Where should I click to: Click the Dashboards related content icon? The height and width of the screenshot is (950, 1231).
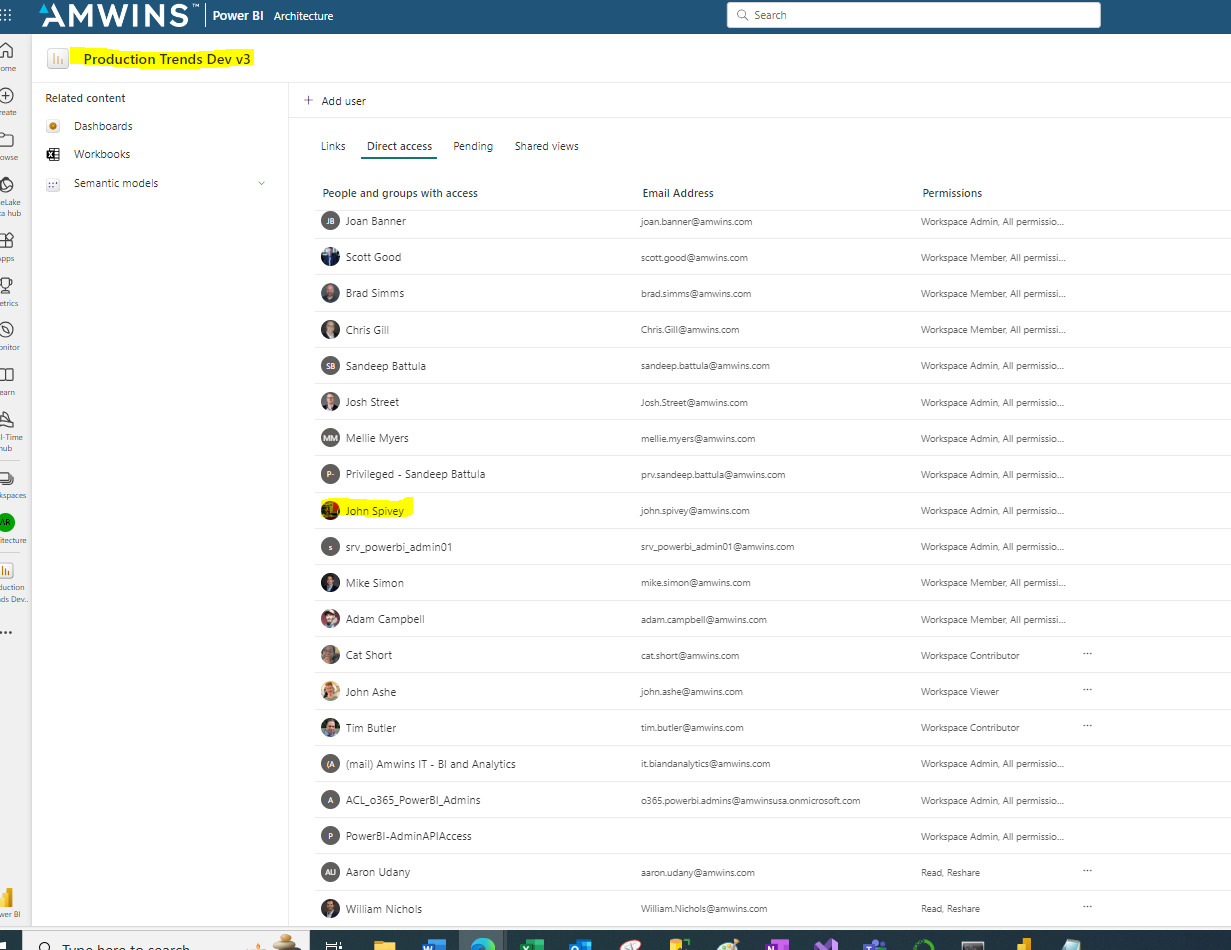(53, 127)
